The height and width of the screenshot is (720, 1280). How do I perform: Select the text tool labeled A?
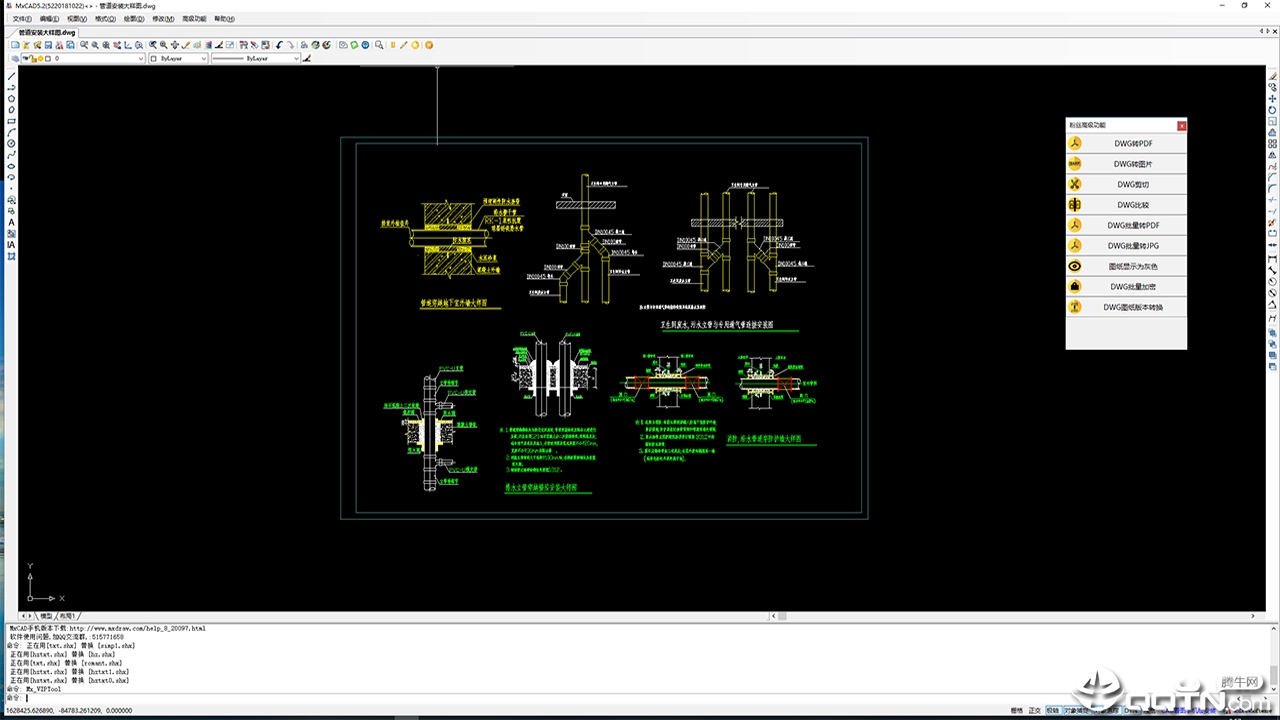coord(12,222)
